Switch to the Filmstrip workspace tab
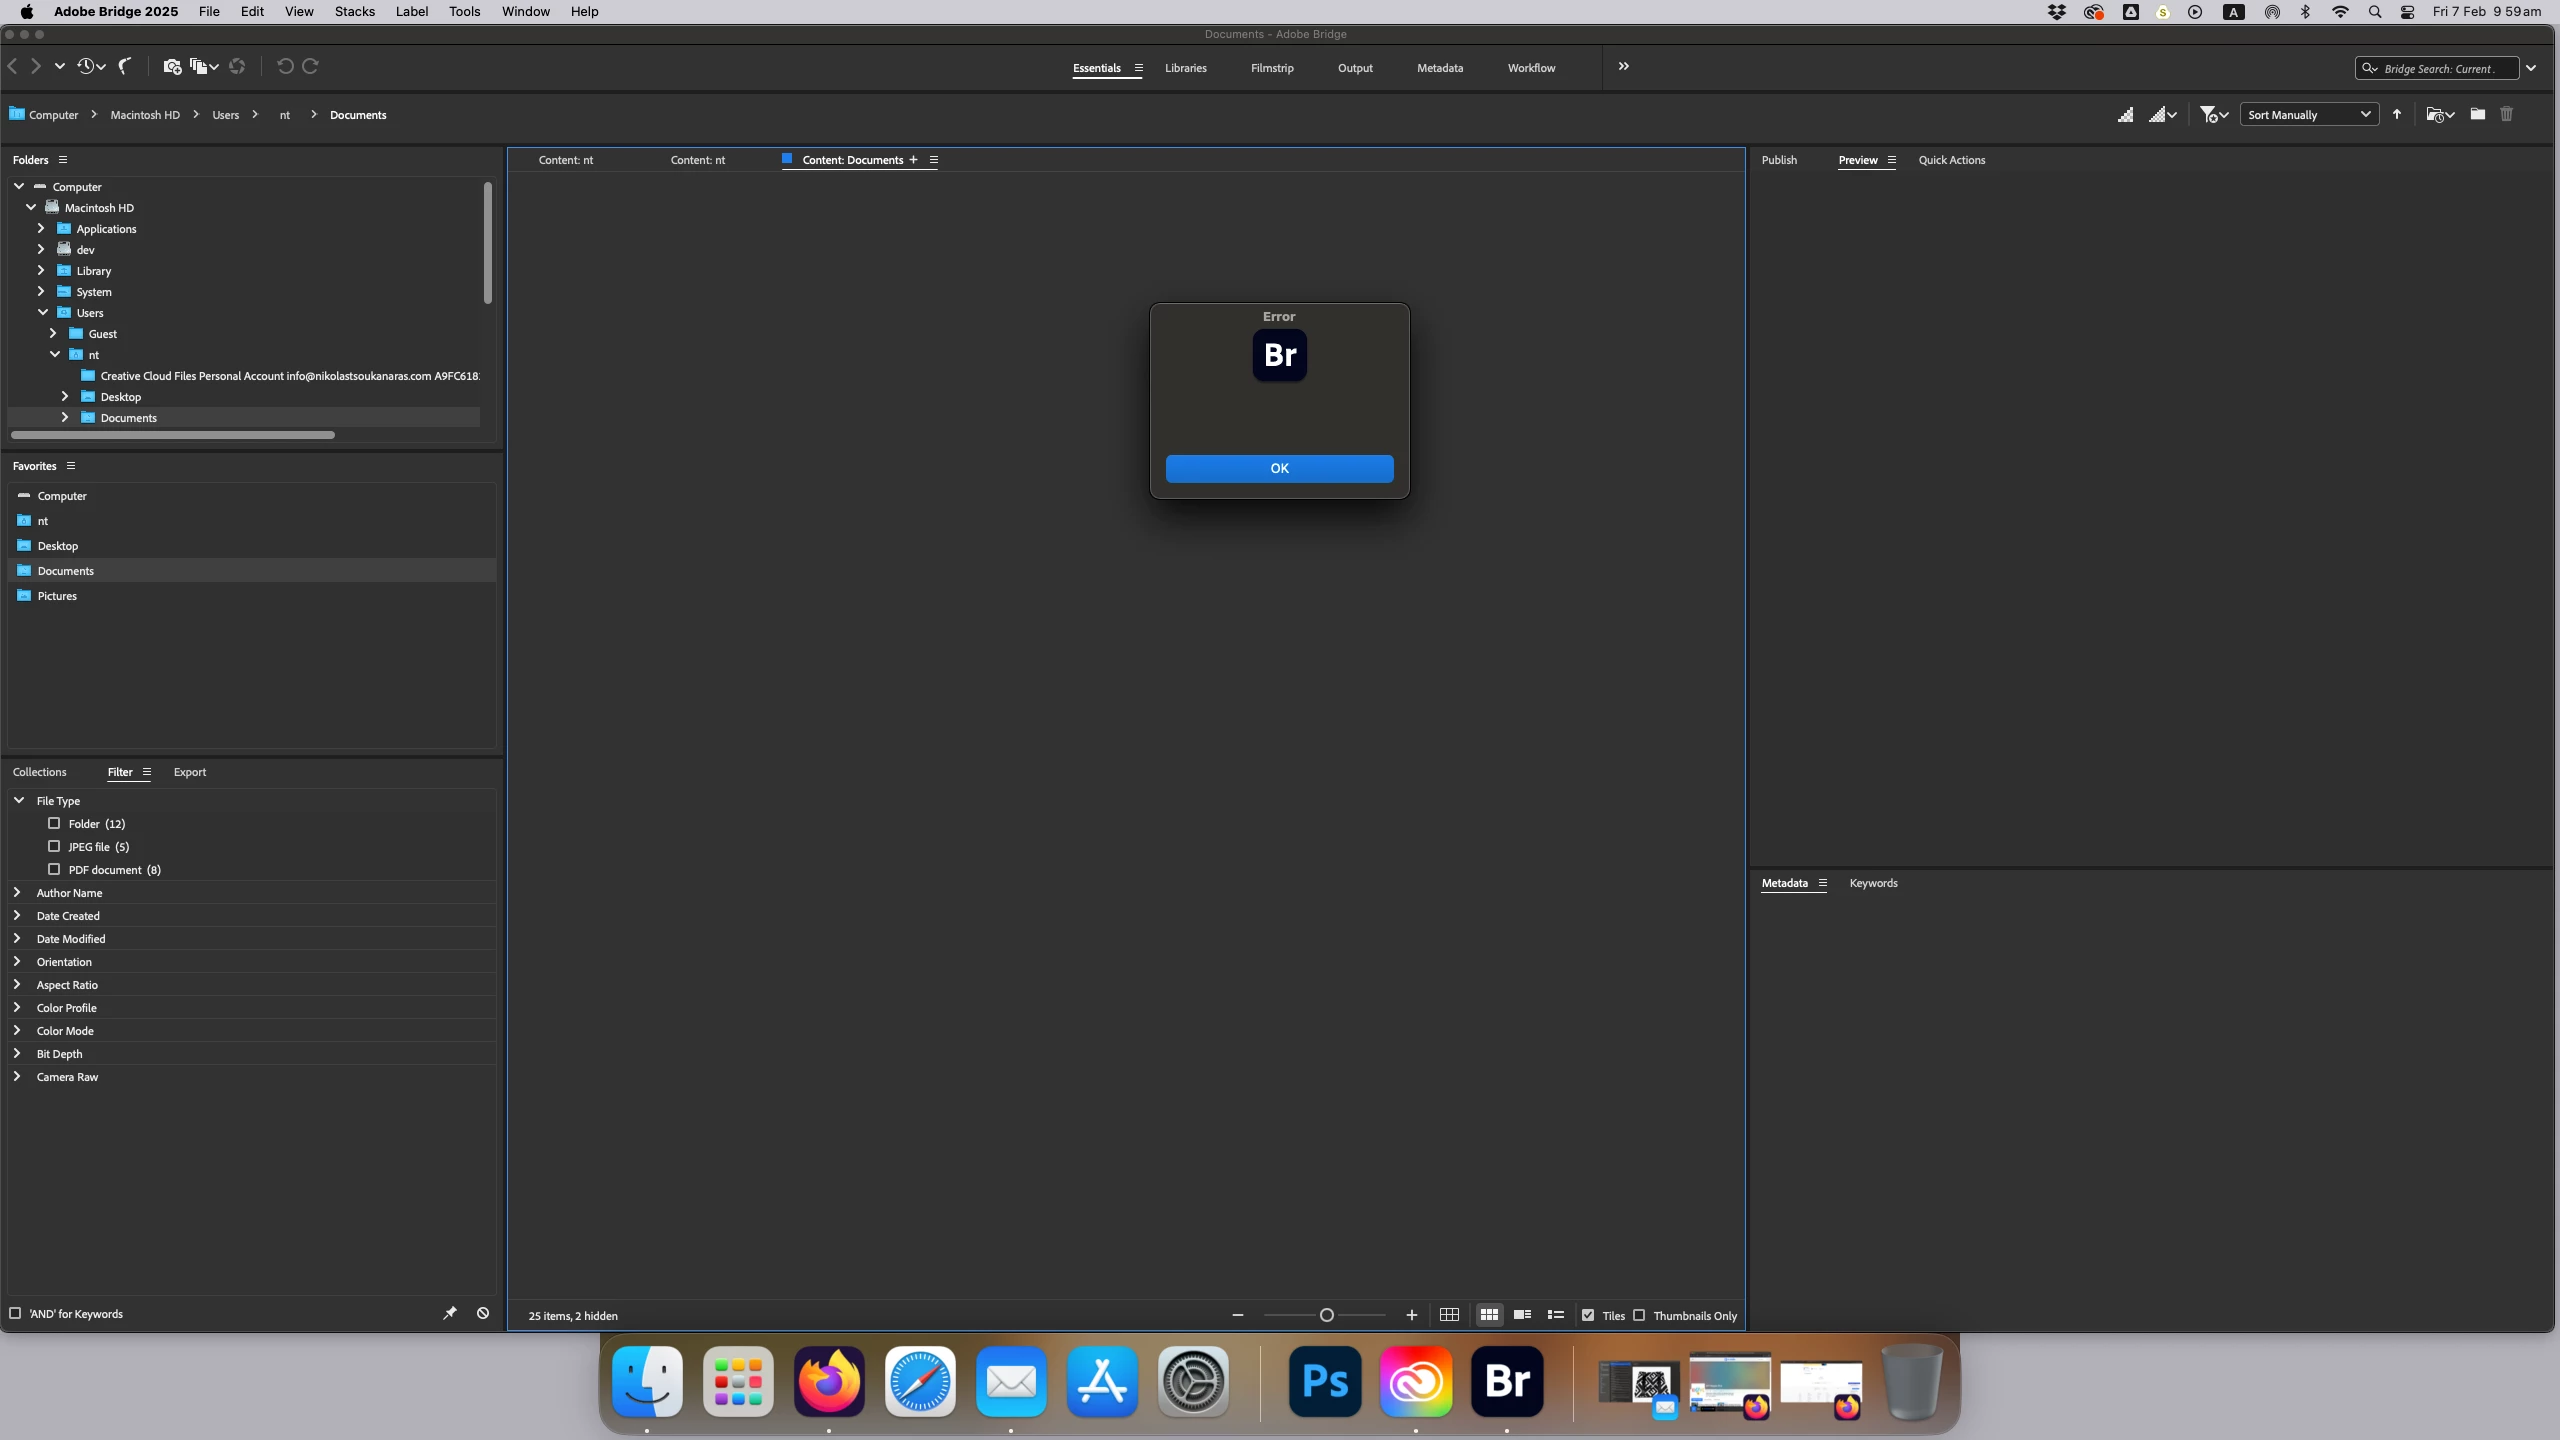The height and width of the screenshot is (1440, 2560). pos(1271,68)
